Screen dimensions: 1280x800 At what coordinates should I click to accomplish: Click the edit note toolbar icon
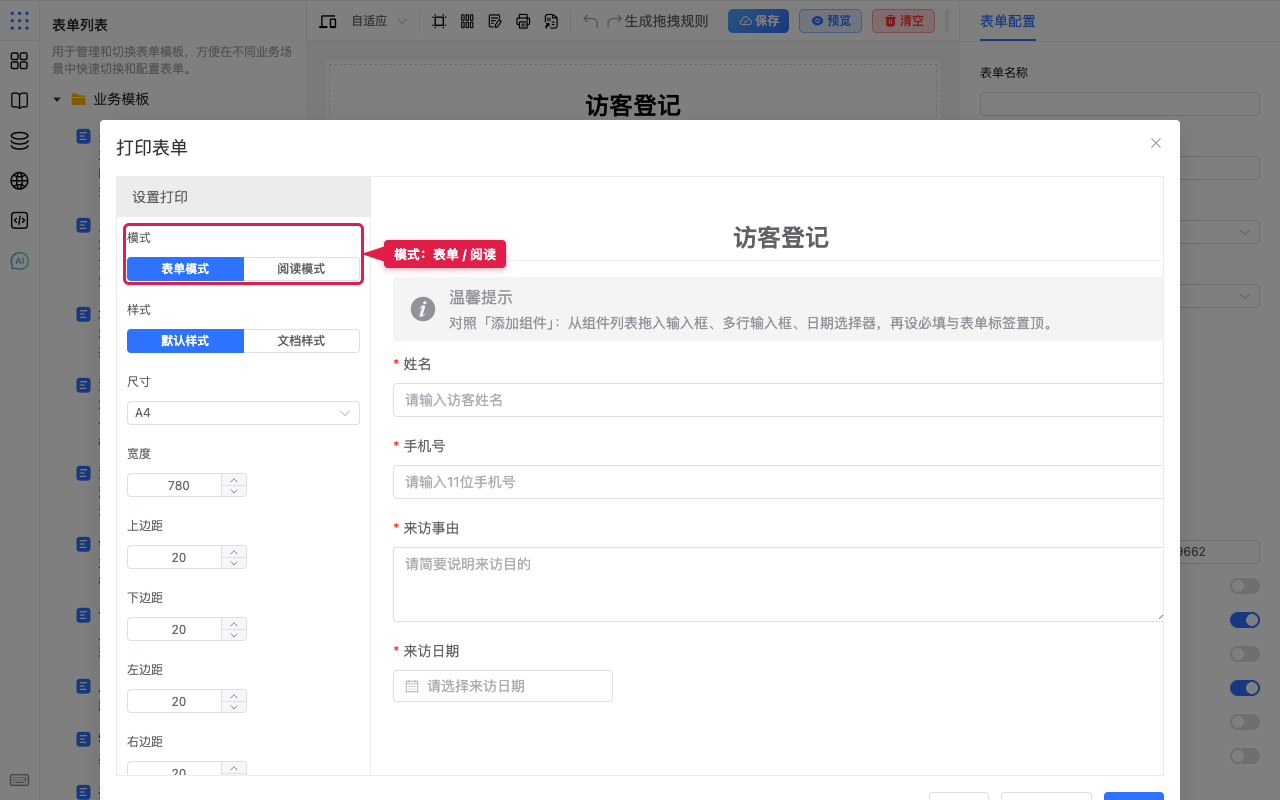pos(495,21)
